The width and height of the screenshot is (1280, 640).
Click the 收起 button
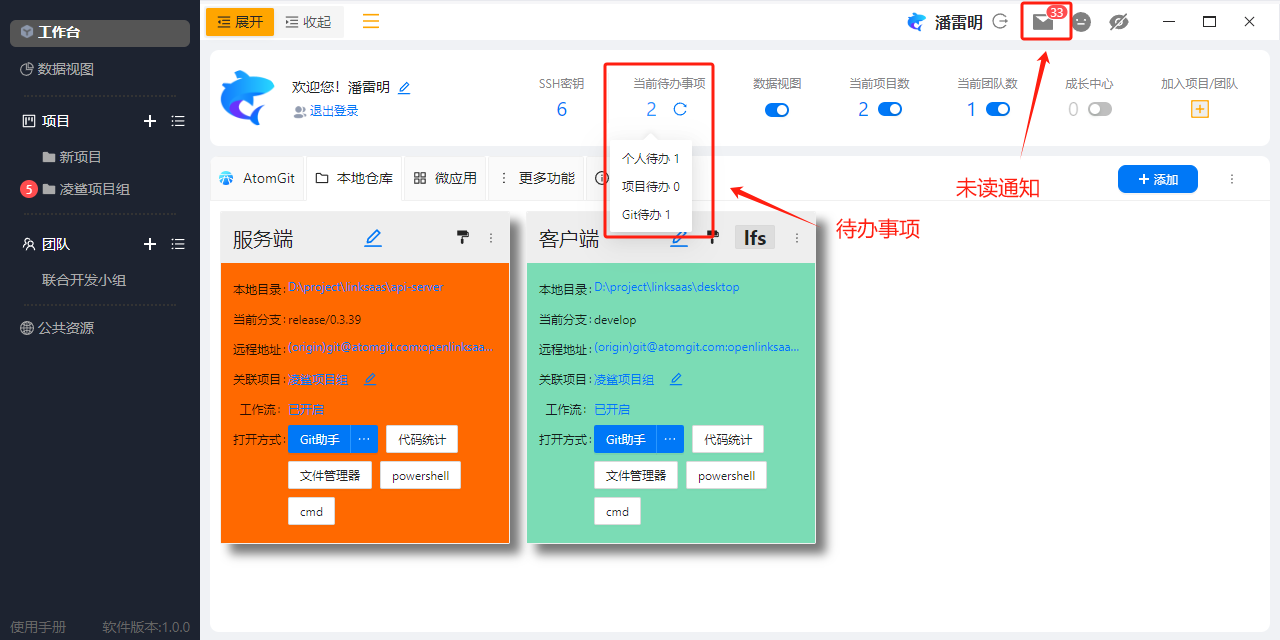tap(308, 22)
